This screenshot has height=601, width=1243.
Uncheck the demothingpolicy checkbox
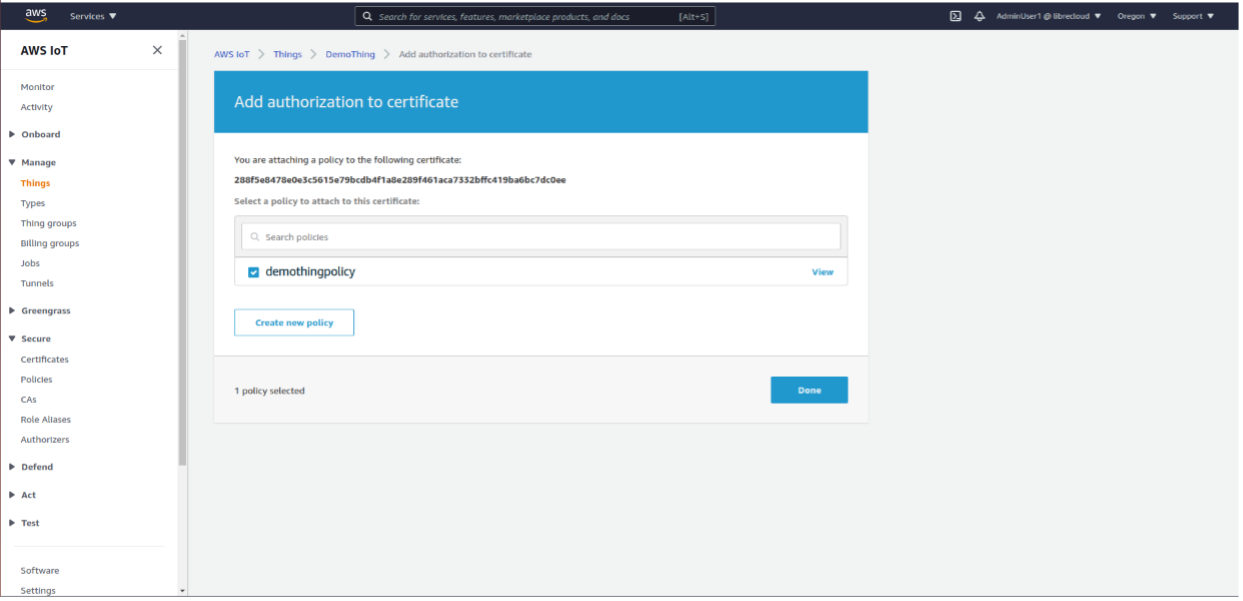pyautogui.click(x=254, y=272)
